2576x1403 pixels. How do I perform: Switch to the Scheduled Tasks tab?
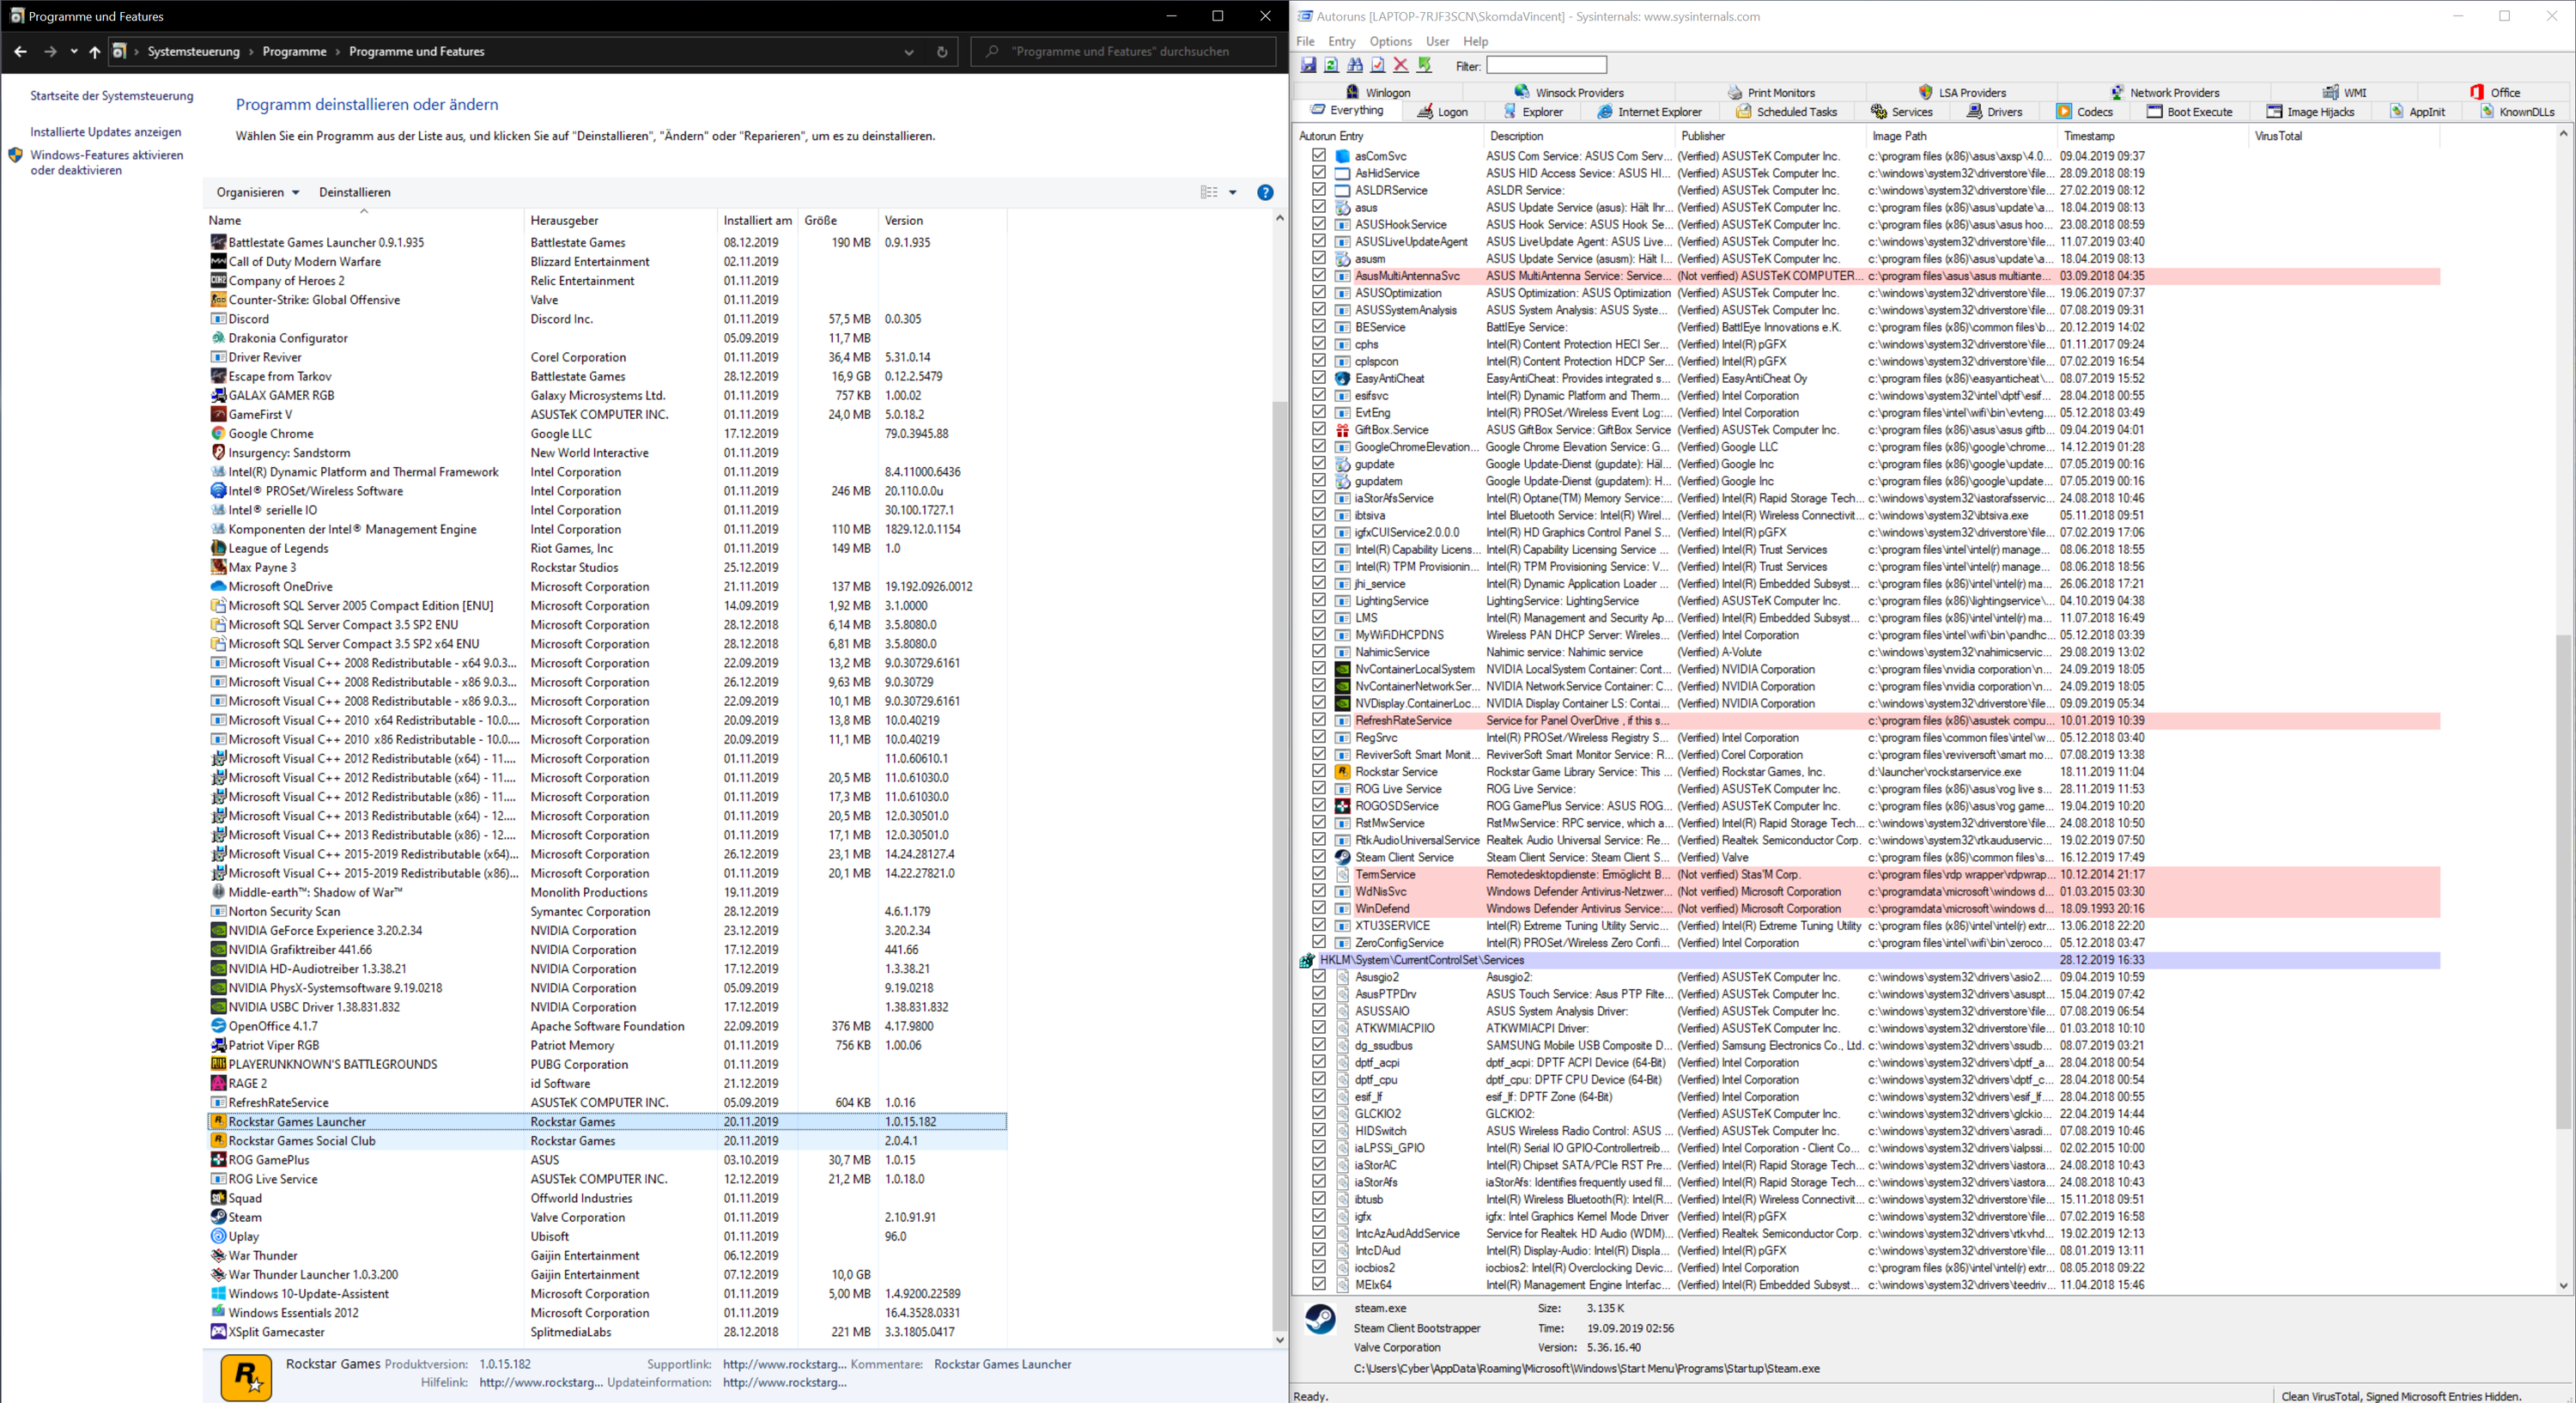point(1786,112)
